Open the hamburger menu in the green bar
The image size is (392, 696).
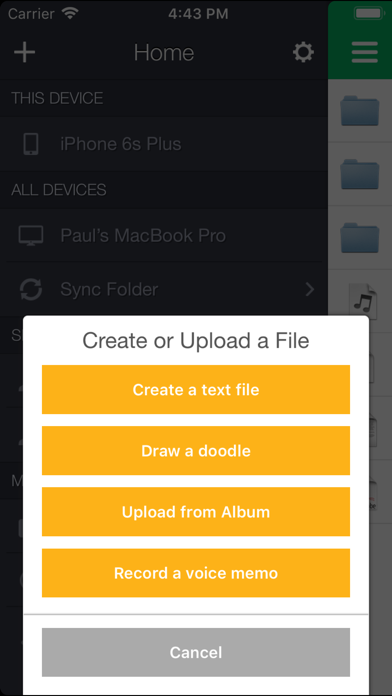pos(364,53)
